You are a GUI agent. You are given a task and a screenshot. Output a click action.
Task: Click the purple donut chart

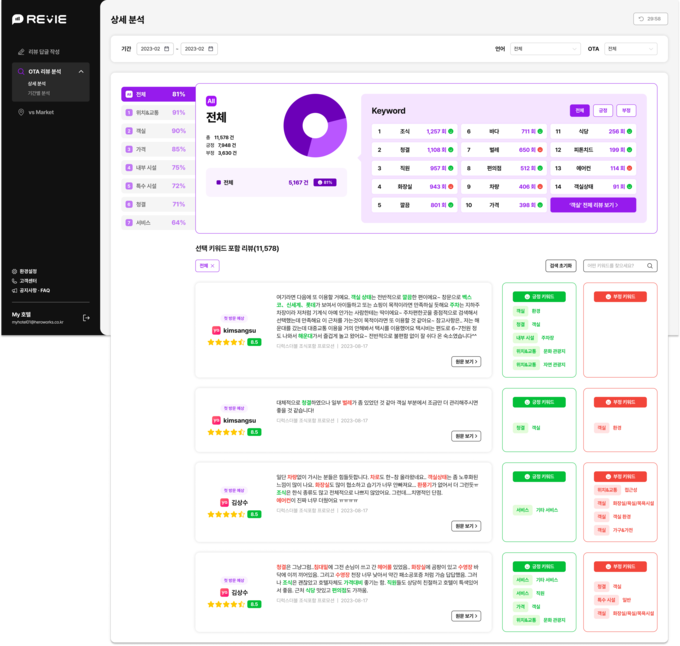[315, 126]
